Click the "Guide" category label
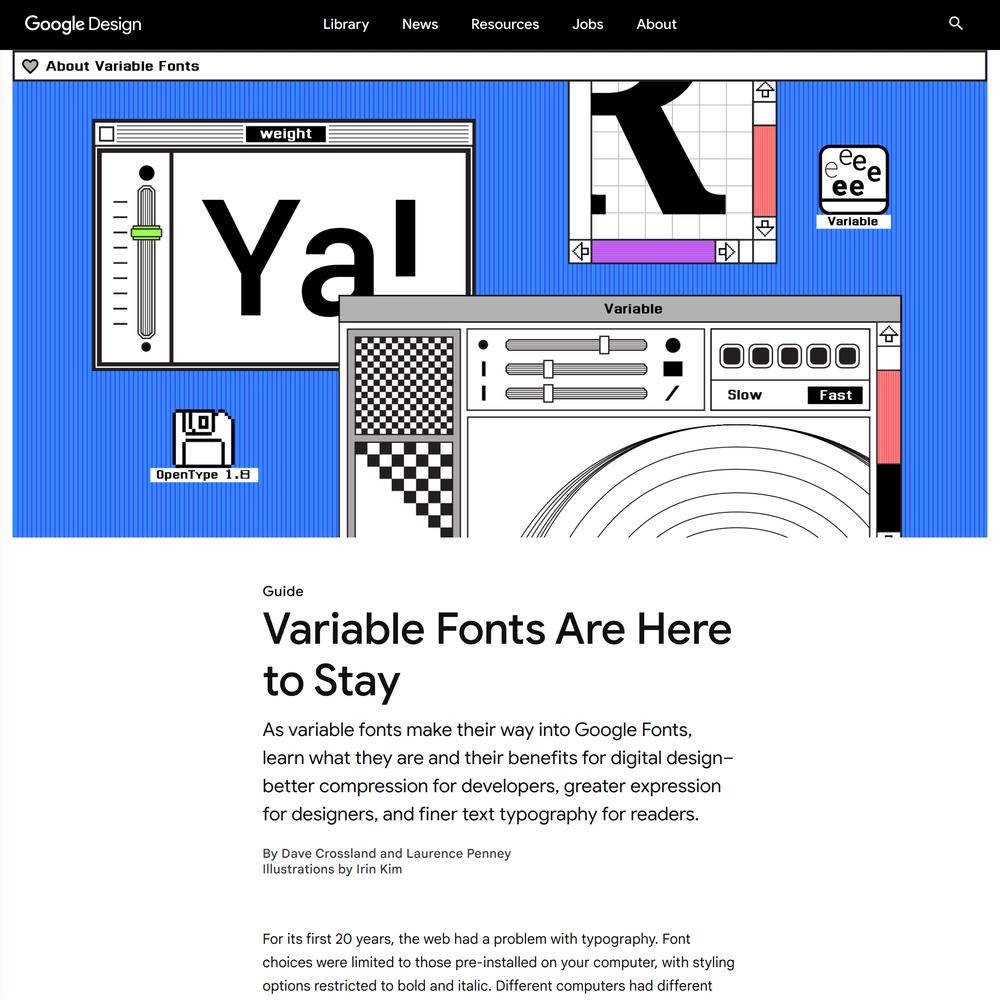Screen dimensions: 1000x1000 (283, 591)
